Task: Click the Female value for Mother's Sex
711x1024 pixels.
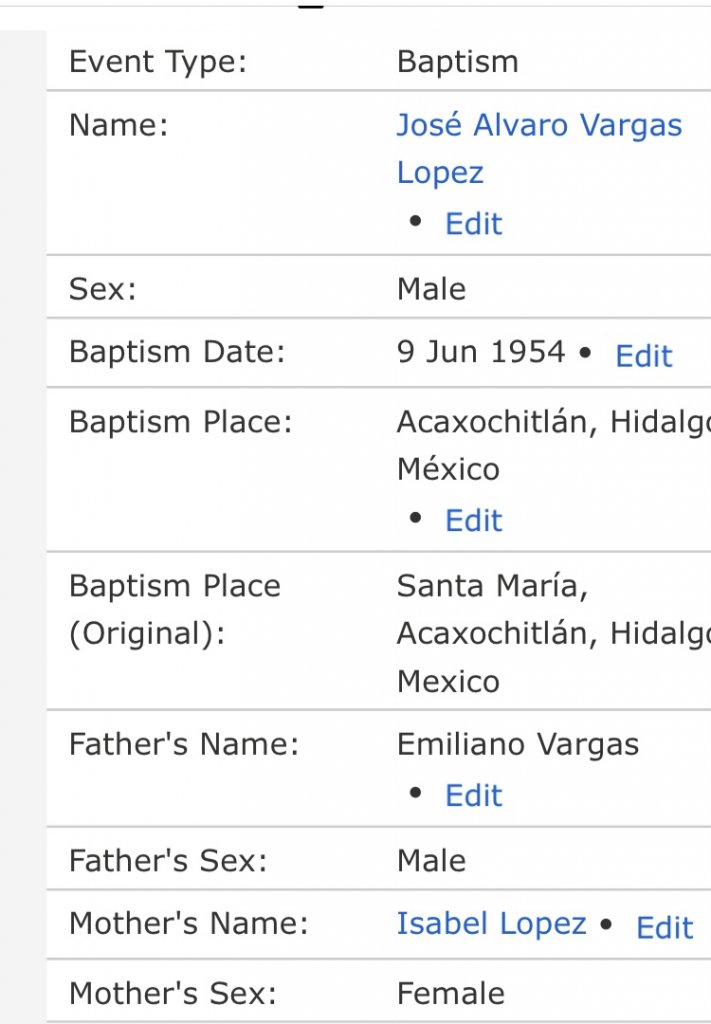Action: tap(450, 993)
